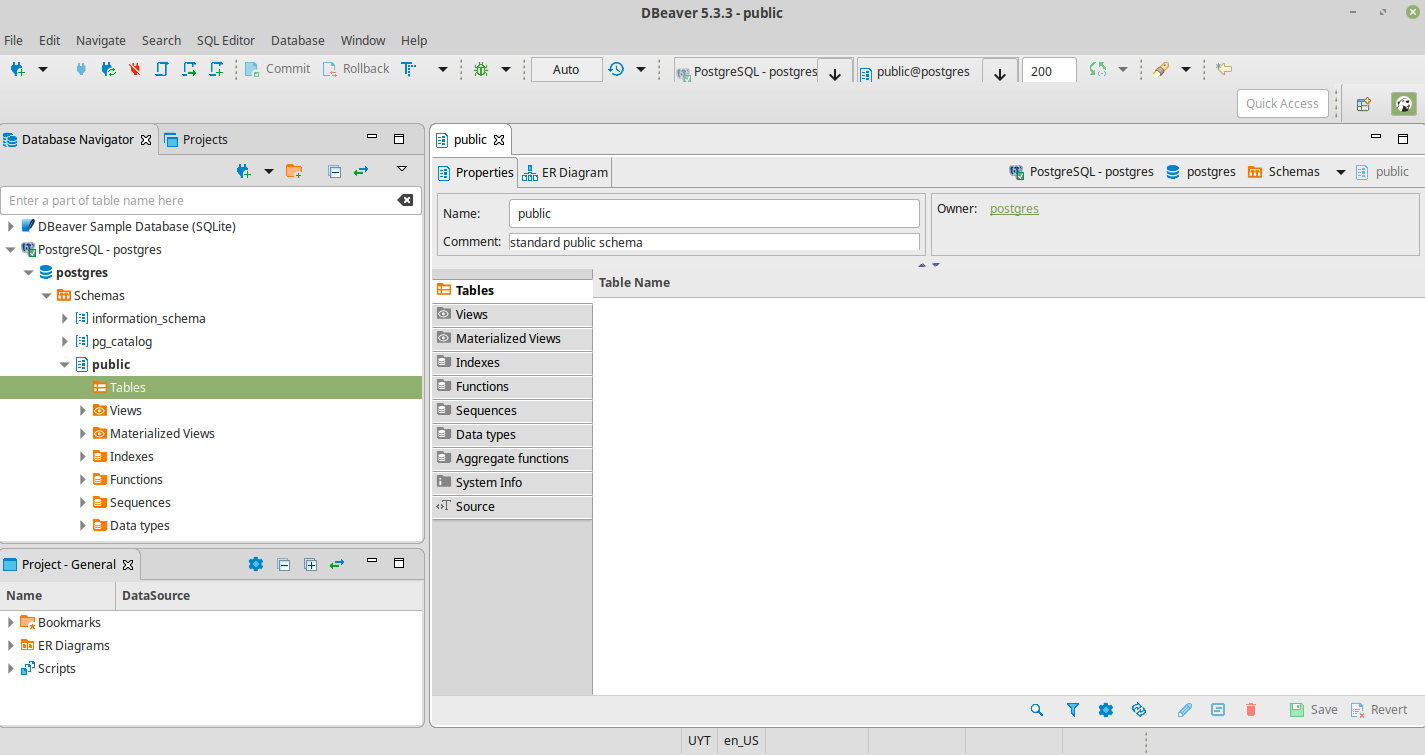
Task: Click the Rollback button
Action: [356, 69]
